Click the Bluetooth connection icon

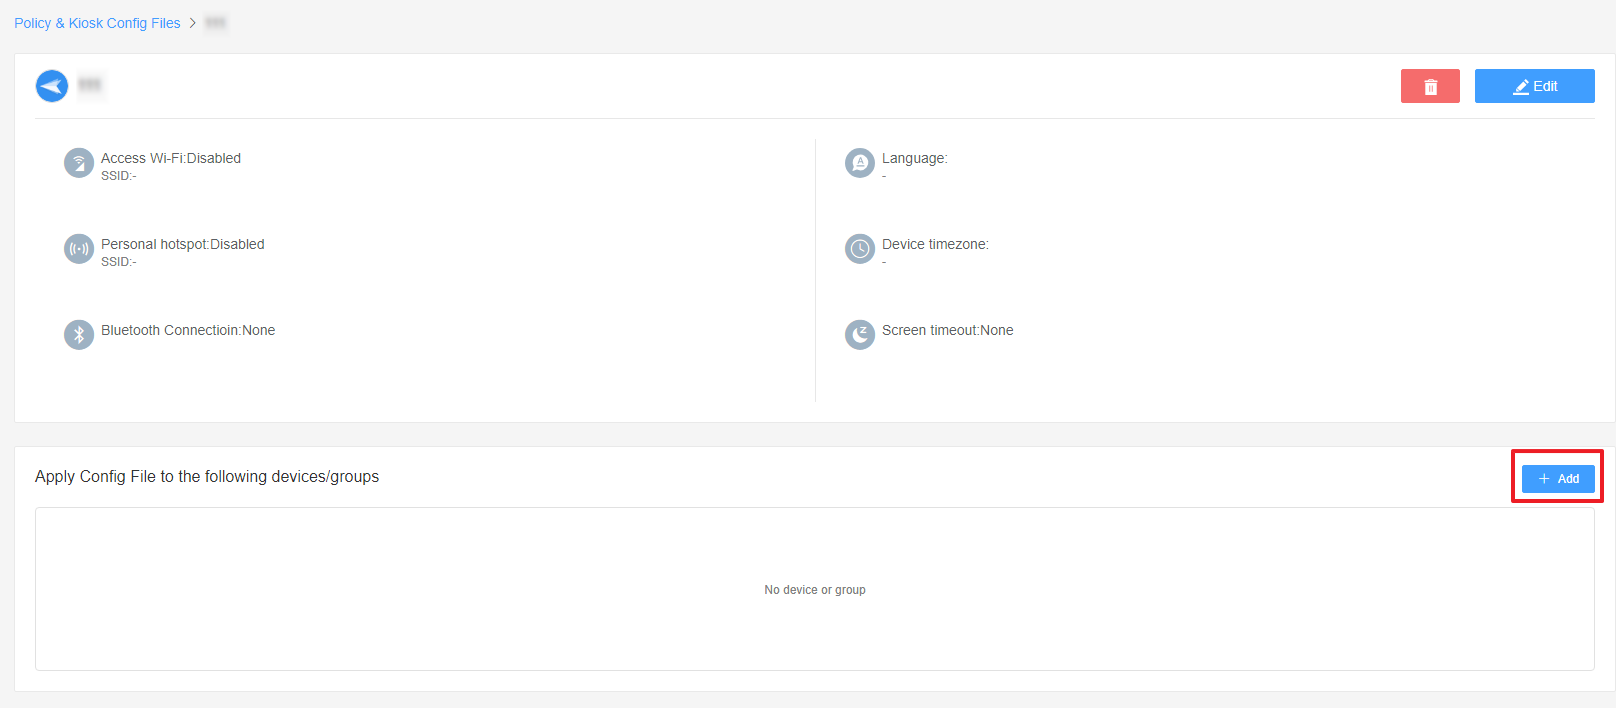79,335
